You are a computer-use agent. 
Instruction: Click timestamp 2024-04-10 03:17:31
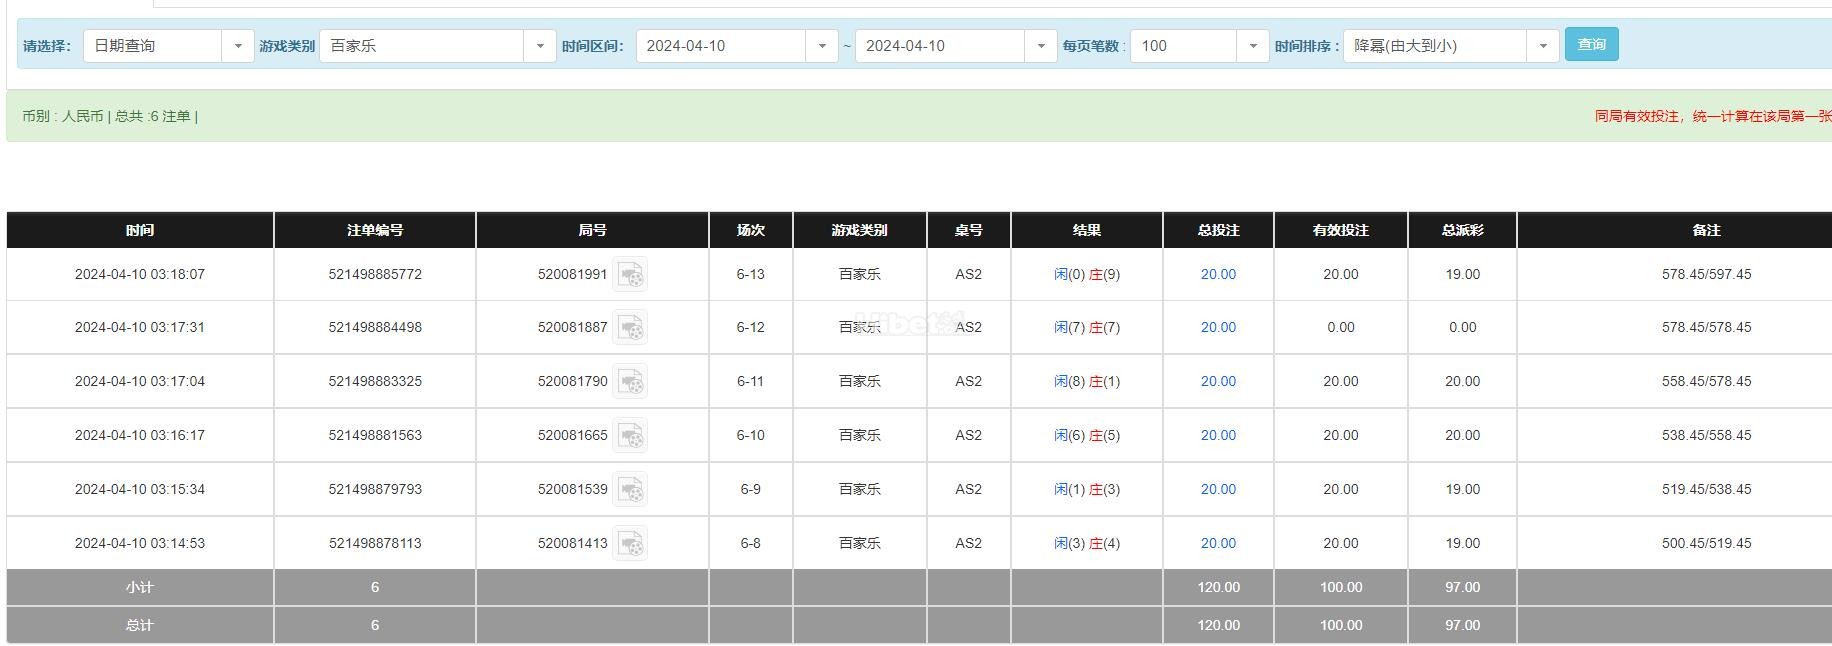click(x=140, y=327)
